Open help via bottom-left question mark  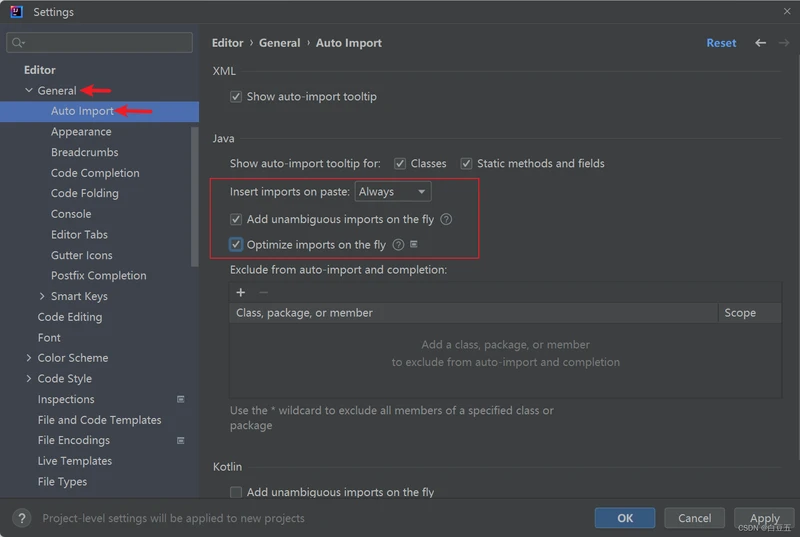point(22,518)
